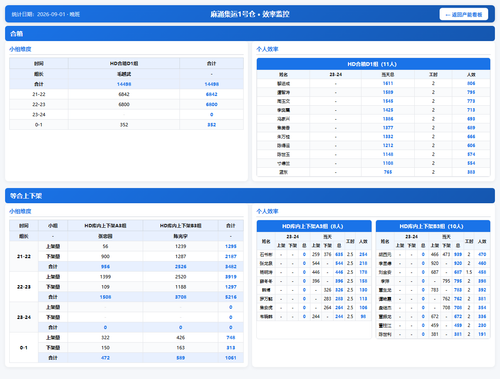The width and height of the screenshot is (500, 379).
Task: Click value 6800 in the HD合箱D1组 column
Action: 124,104
